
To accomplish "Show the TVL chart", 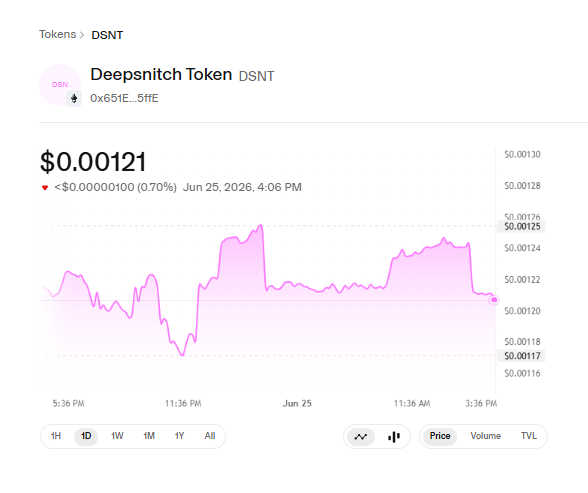I will click(529, 436).
